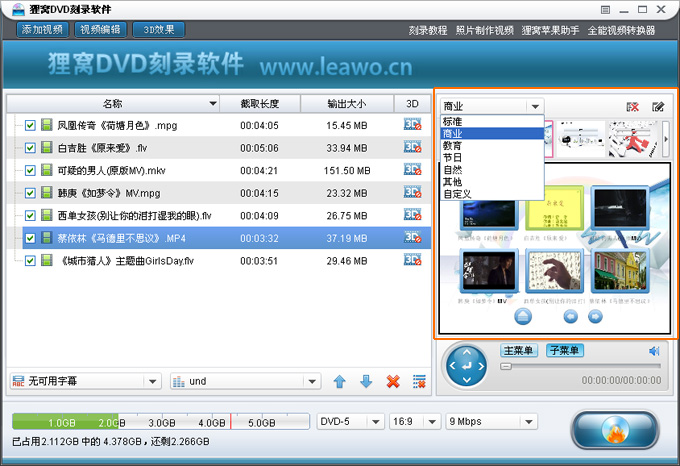Uncheck 韩庚《如梦令》MV.mpg checkbox
This screenshot has height=466, width=680.
click(x=30, y=193)
